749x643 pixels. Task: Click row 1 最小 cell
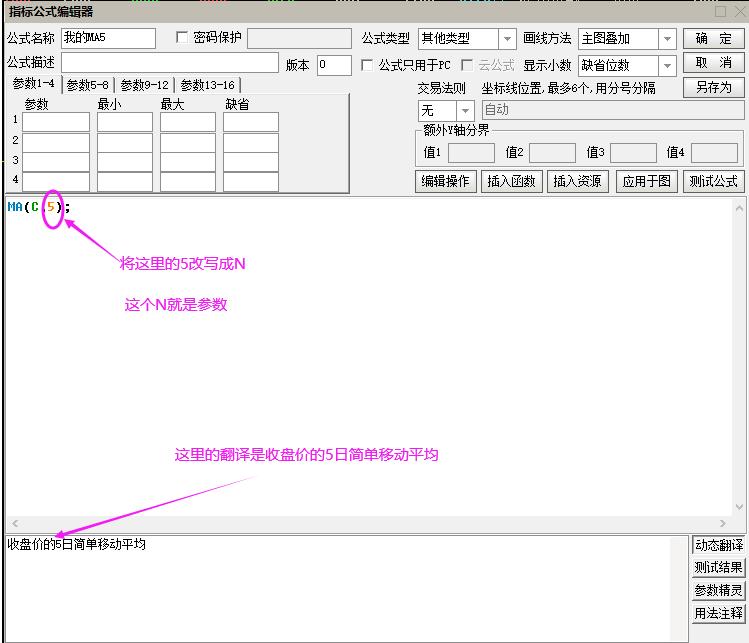click(x=125, y=122)
